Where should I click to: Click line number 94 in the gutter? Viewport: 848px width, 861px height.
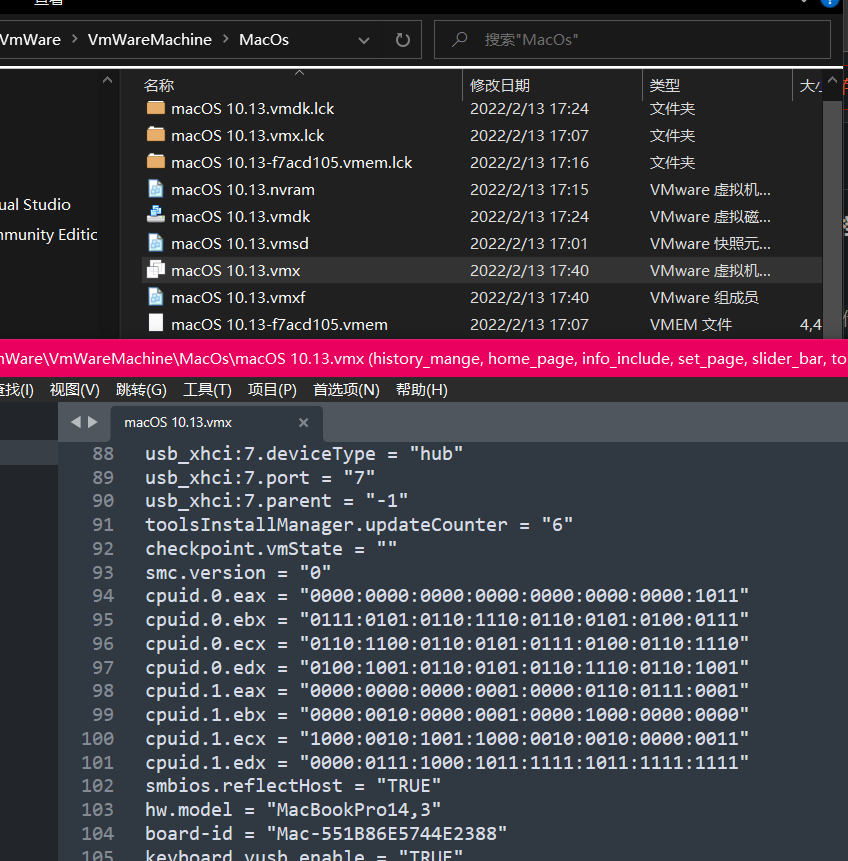[103, 595]
